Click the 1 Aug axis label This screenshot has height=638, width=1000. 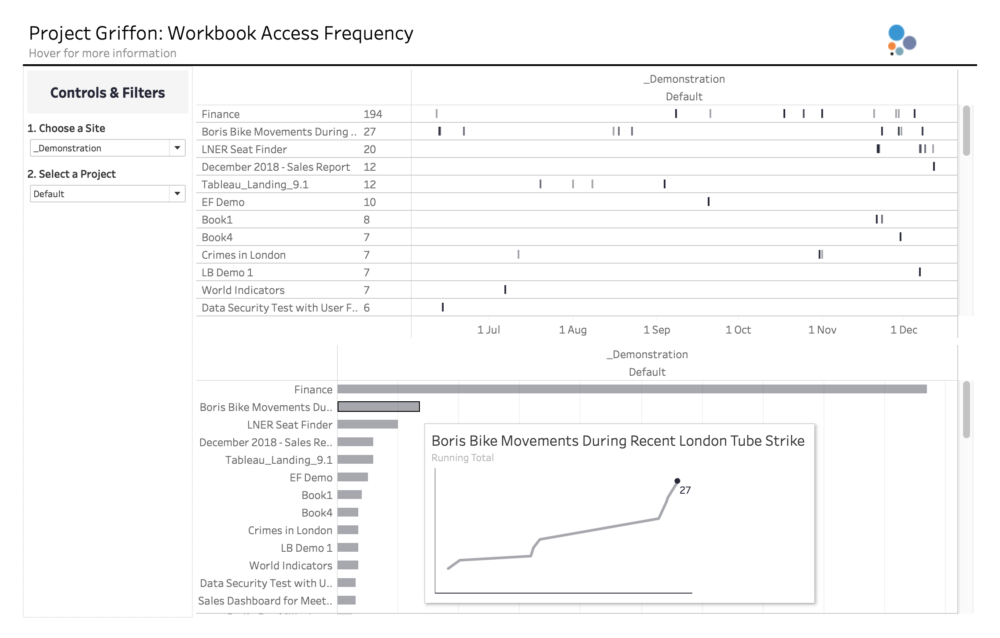573,330
